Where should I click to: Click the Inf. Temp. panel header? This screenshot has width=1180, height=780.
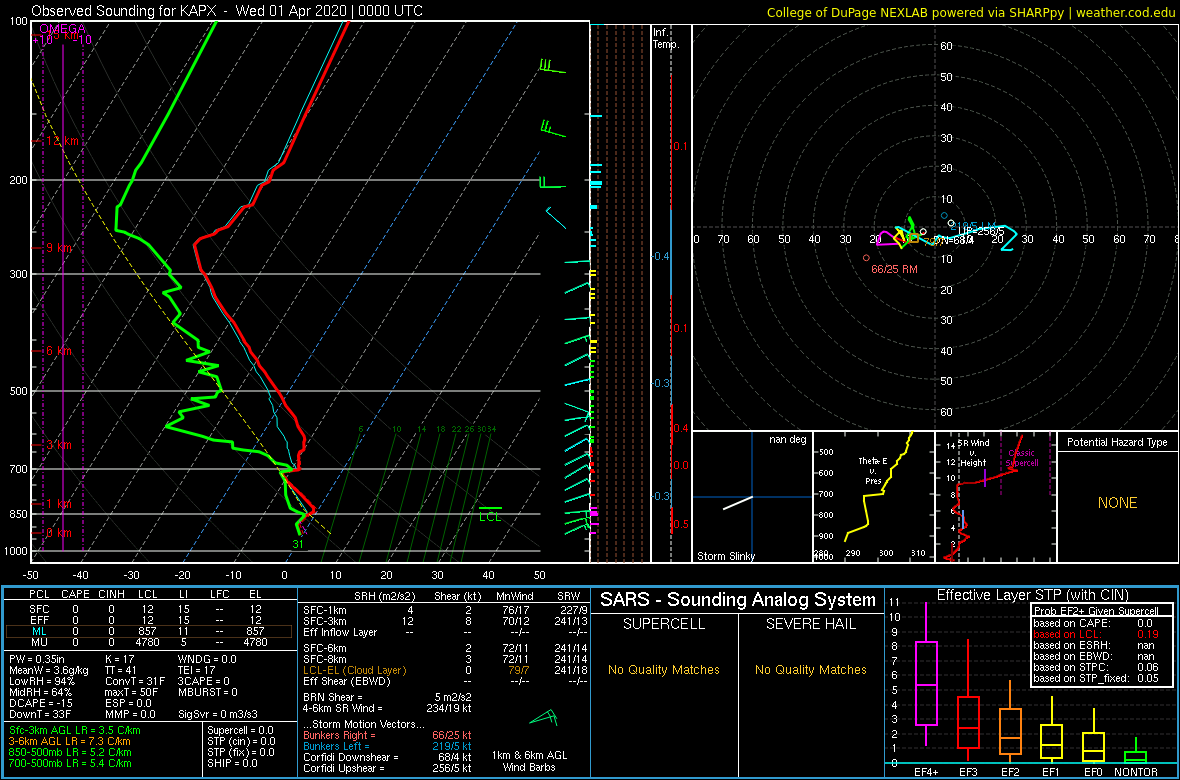click(666, 38)
